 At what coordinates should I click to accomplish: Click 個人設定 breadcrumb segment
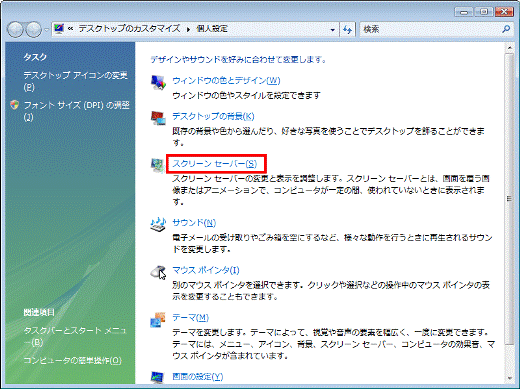click(212, 29)
